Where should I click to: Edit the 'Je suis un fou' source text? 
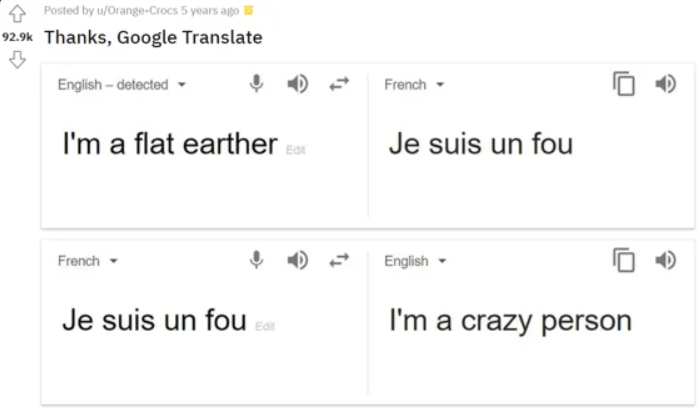coord(265,326)
